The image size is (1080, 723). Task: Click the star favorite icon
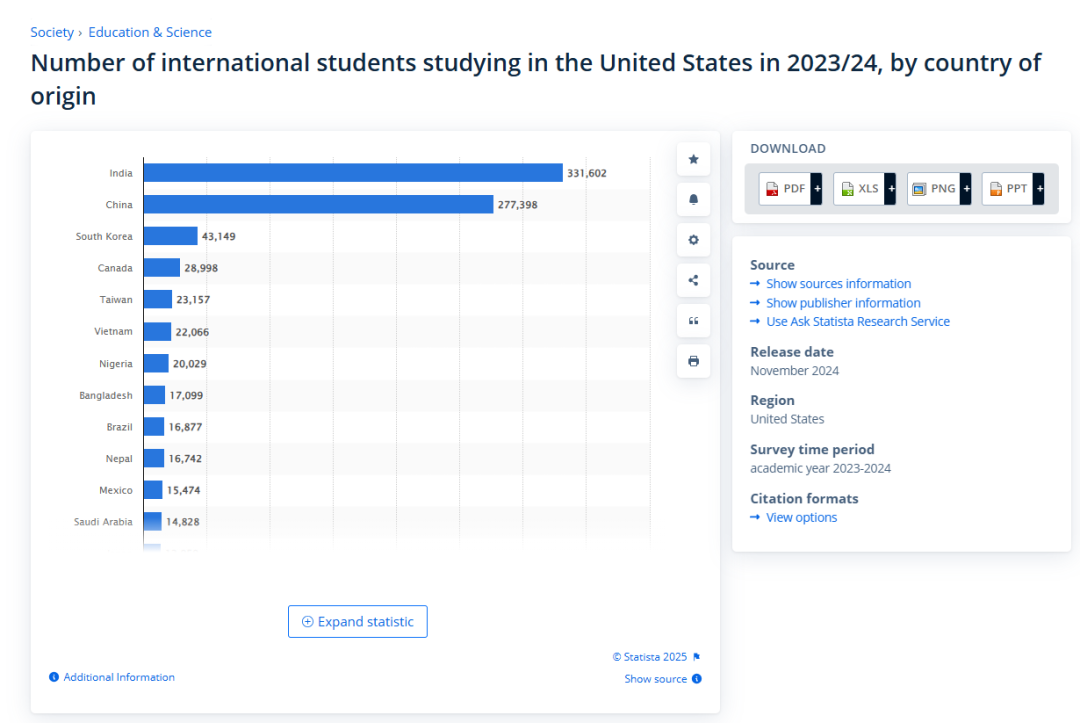(693, 159)
